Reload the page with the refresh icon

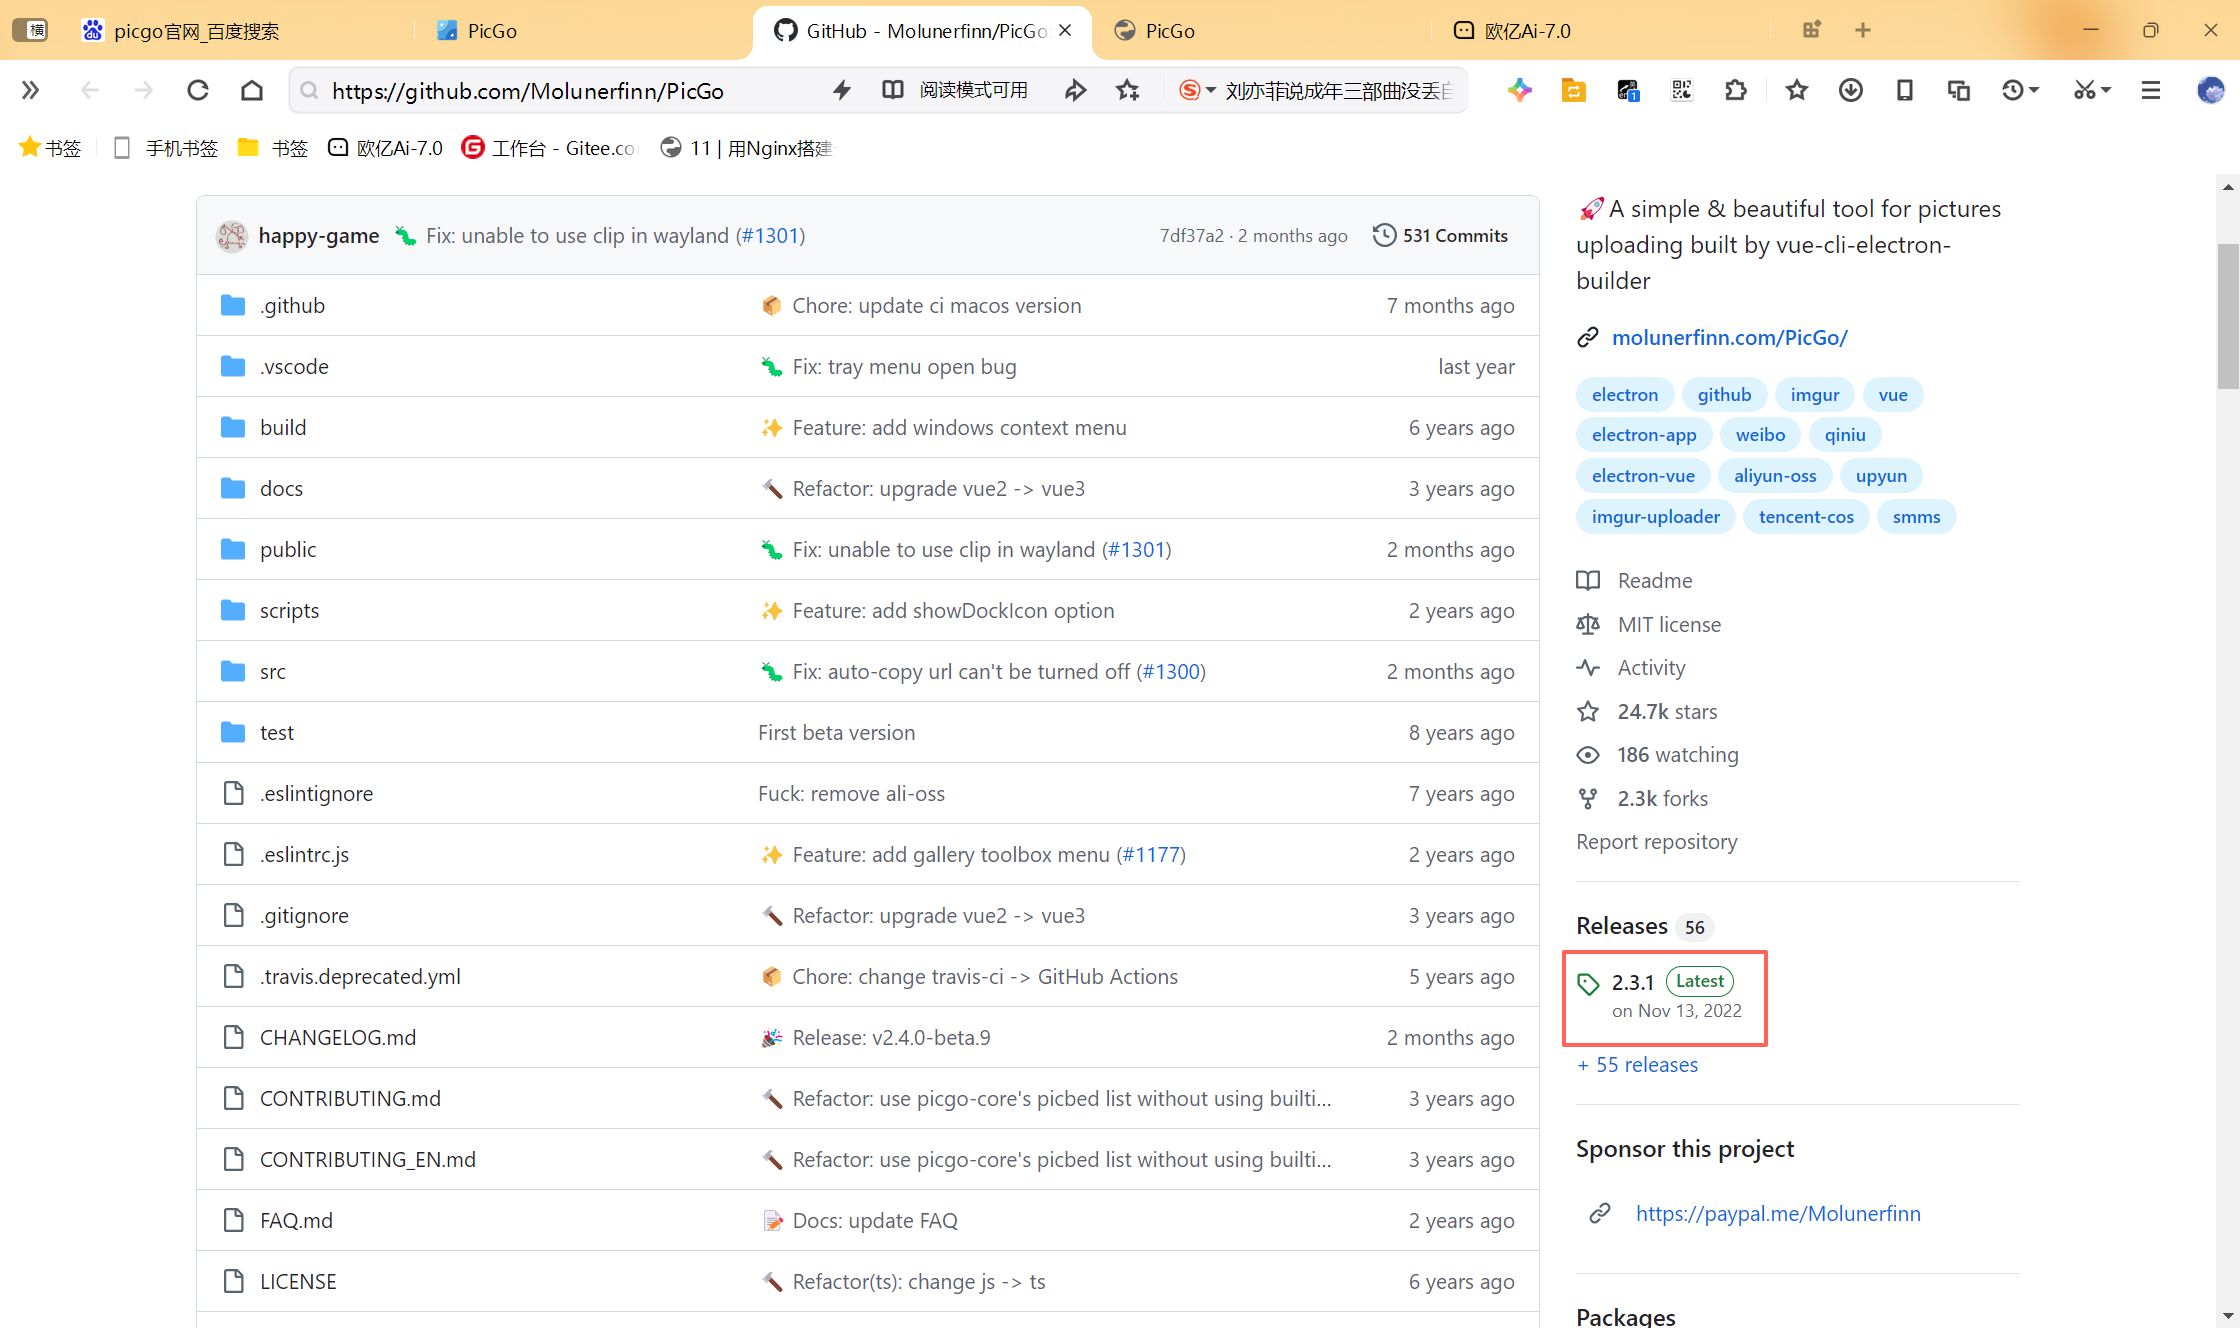[x=198, y=90]
